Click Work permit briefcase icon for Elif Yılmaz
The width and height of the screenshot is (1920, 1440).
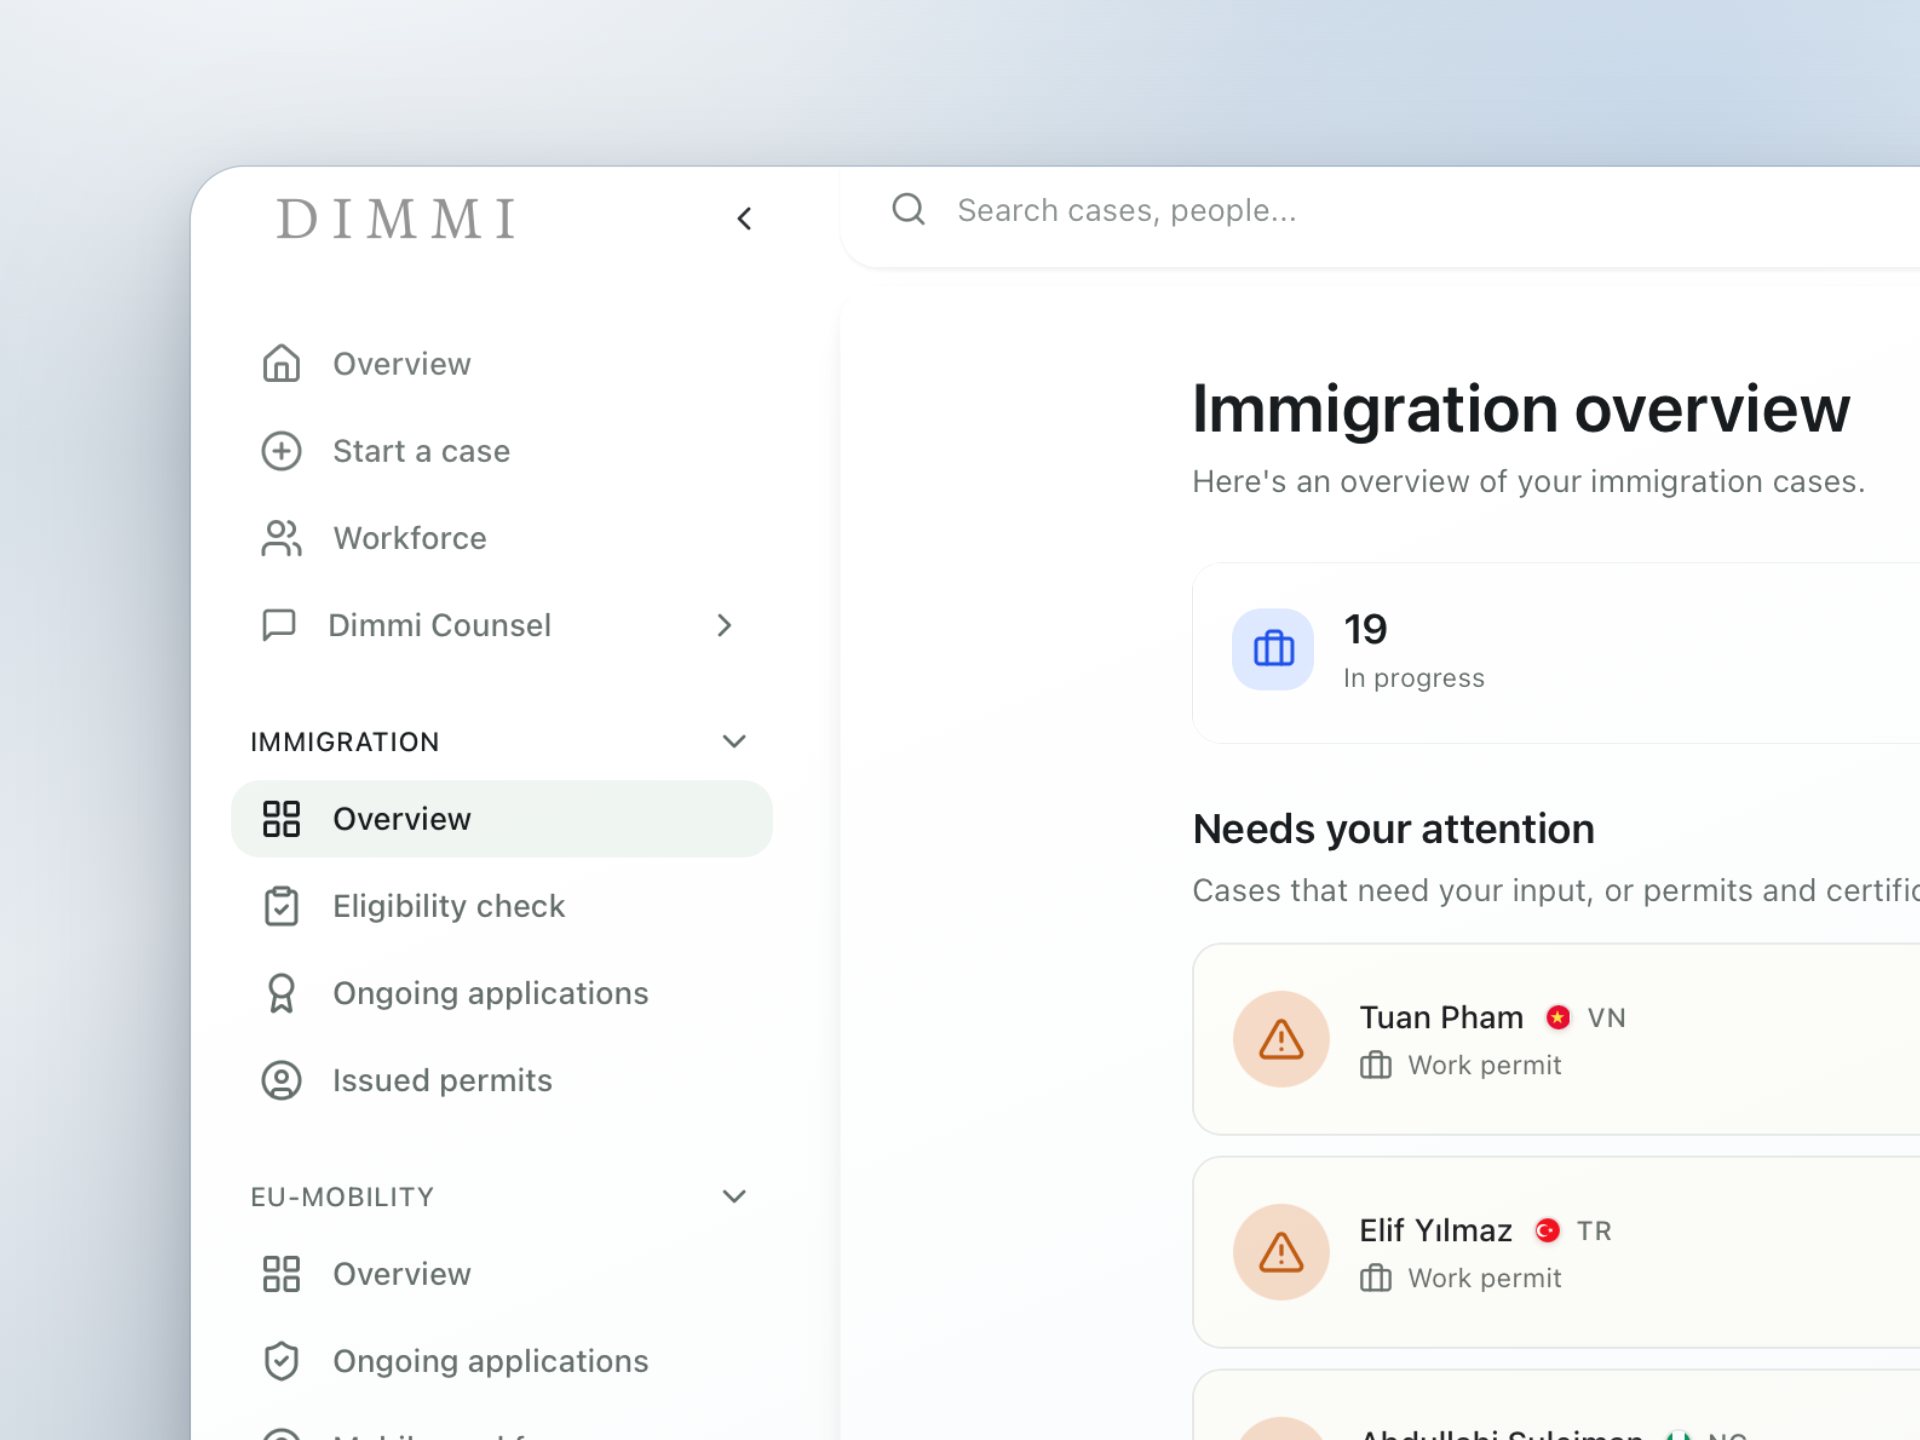(x=1376, y=1278)
